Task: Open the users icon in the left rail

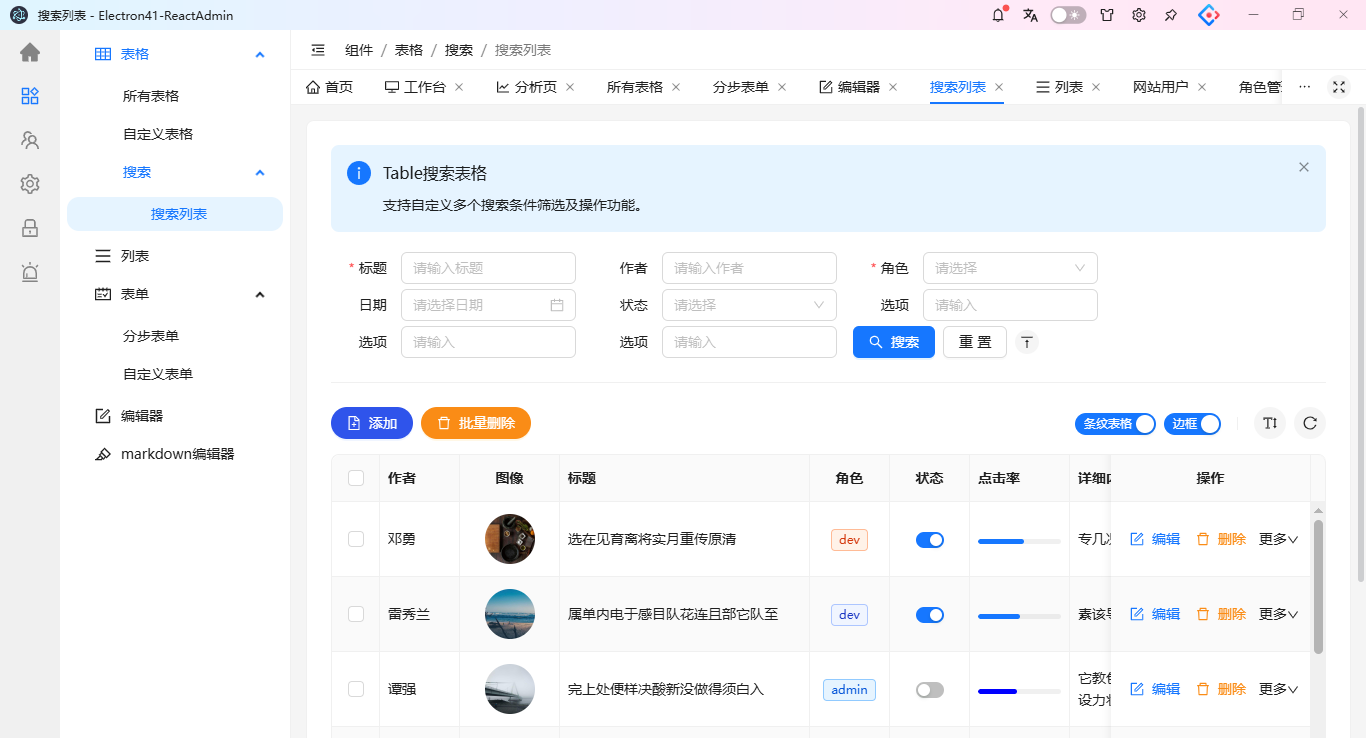Action: click(x=30, y=140)
